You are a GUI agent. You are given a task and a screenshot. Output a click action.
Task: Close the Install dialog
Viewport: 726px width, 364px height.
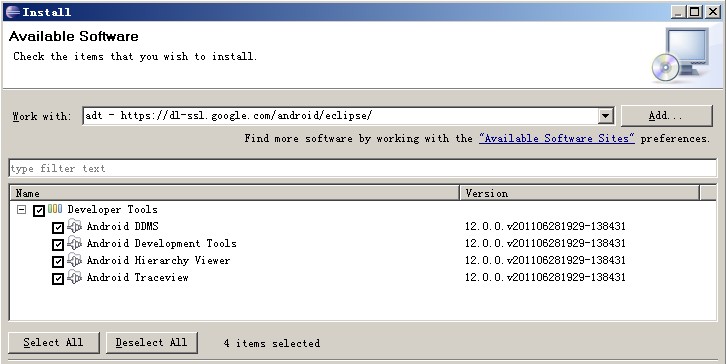713,12
